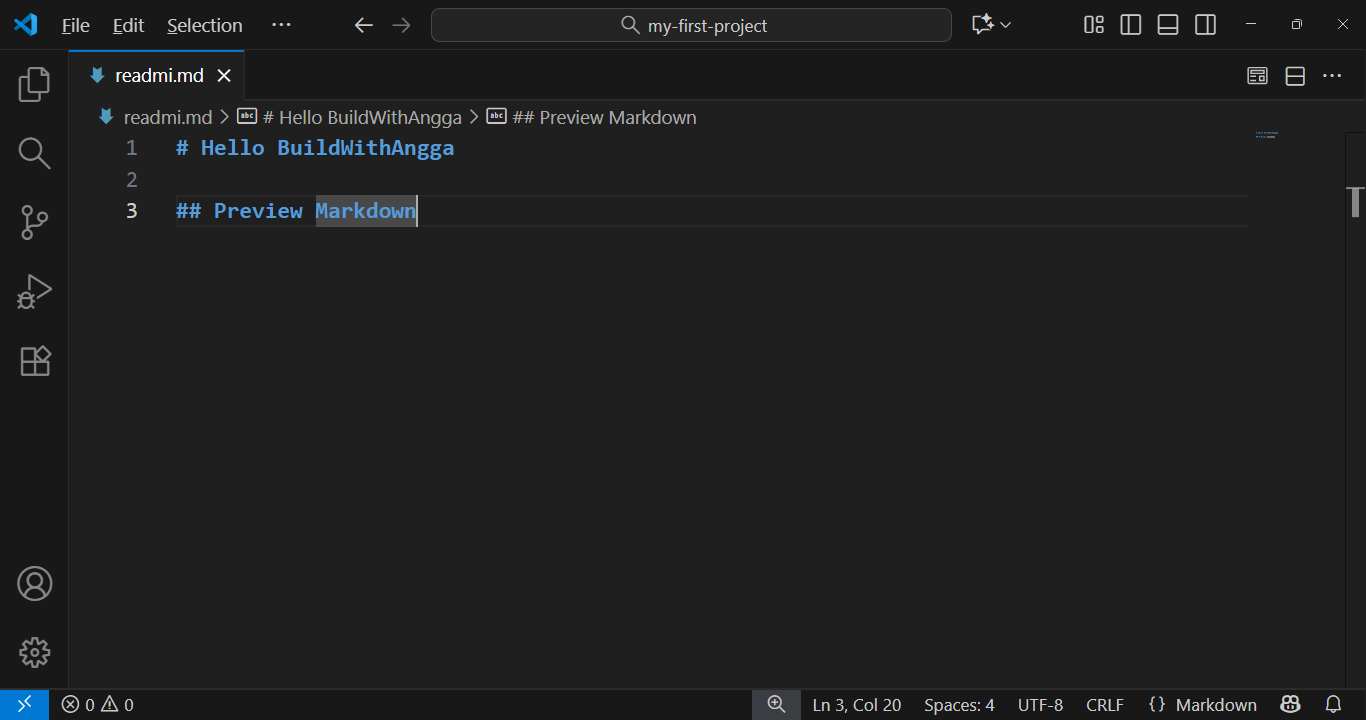This screenshot has height=720, width=1366.
Task: Open the Run and Debug view
Action: coord(34,291)
